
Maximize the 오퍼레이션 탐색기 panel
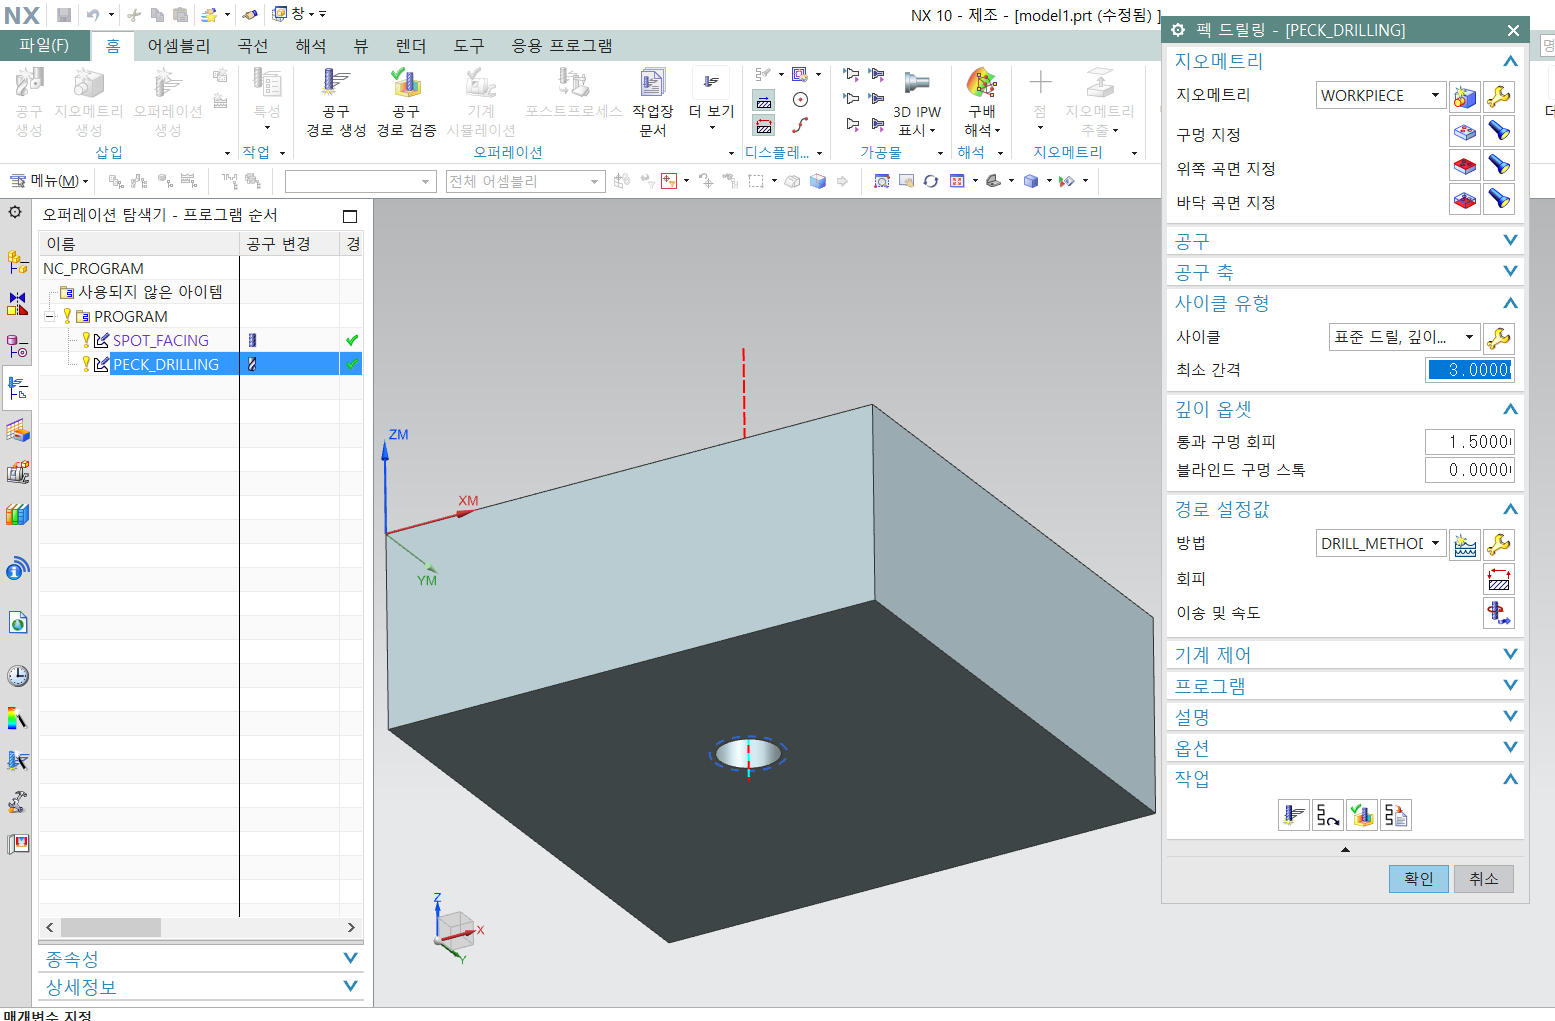tap(350, 216)
